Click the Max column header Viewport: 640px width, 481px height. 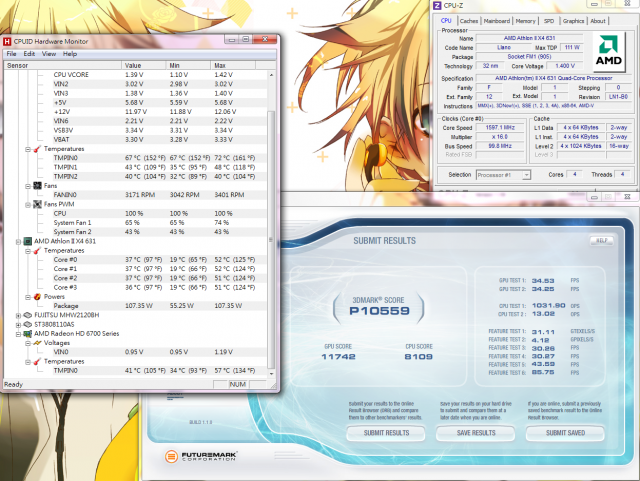click(x=233, y=65)
